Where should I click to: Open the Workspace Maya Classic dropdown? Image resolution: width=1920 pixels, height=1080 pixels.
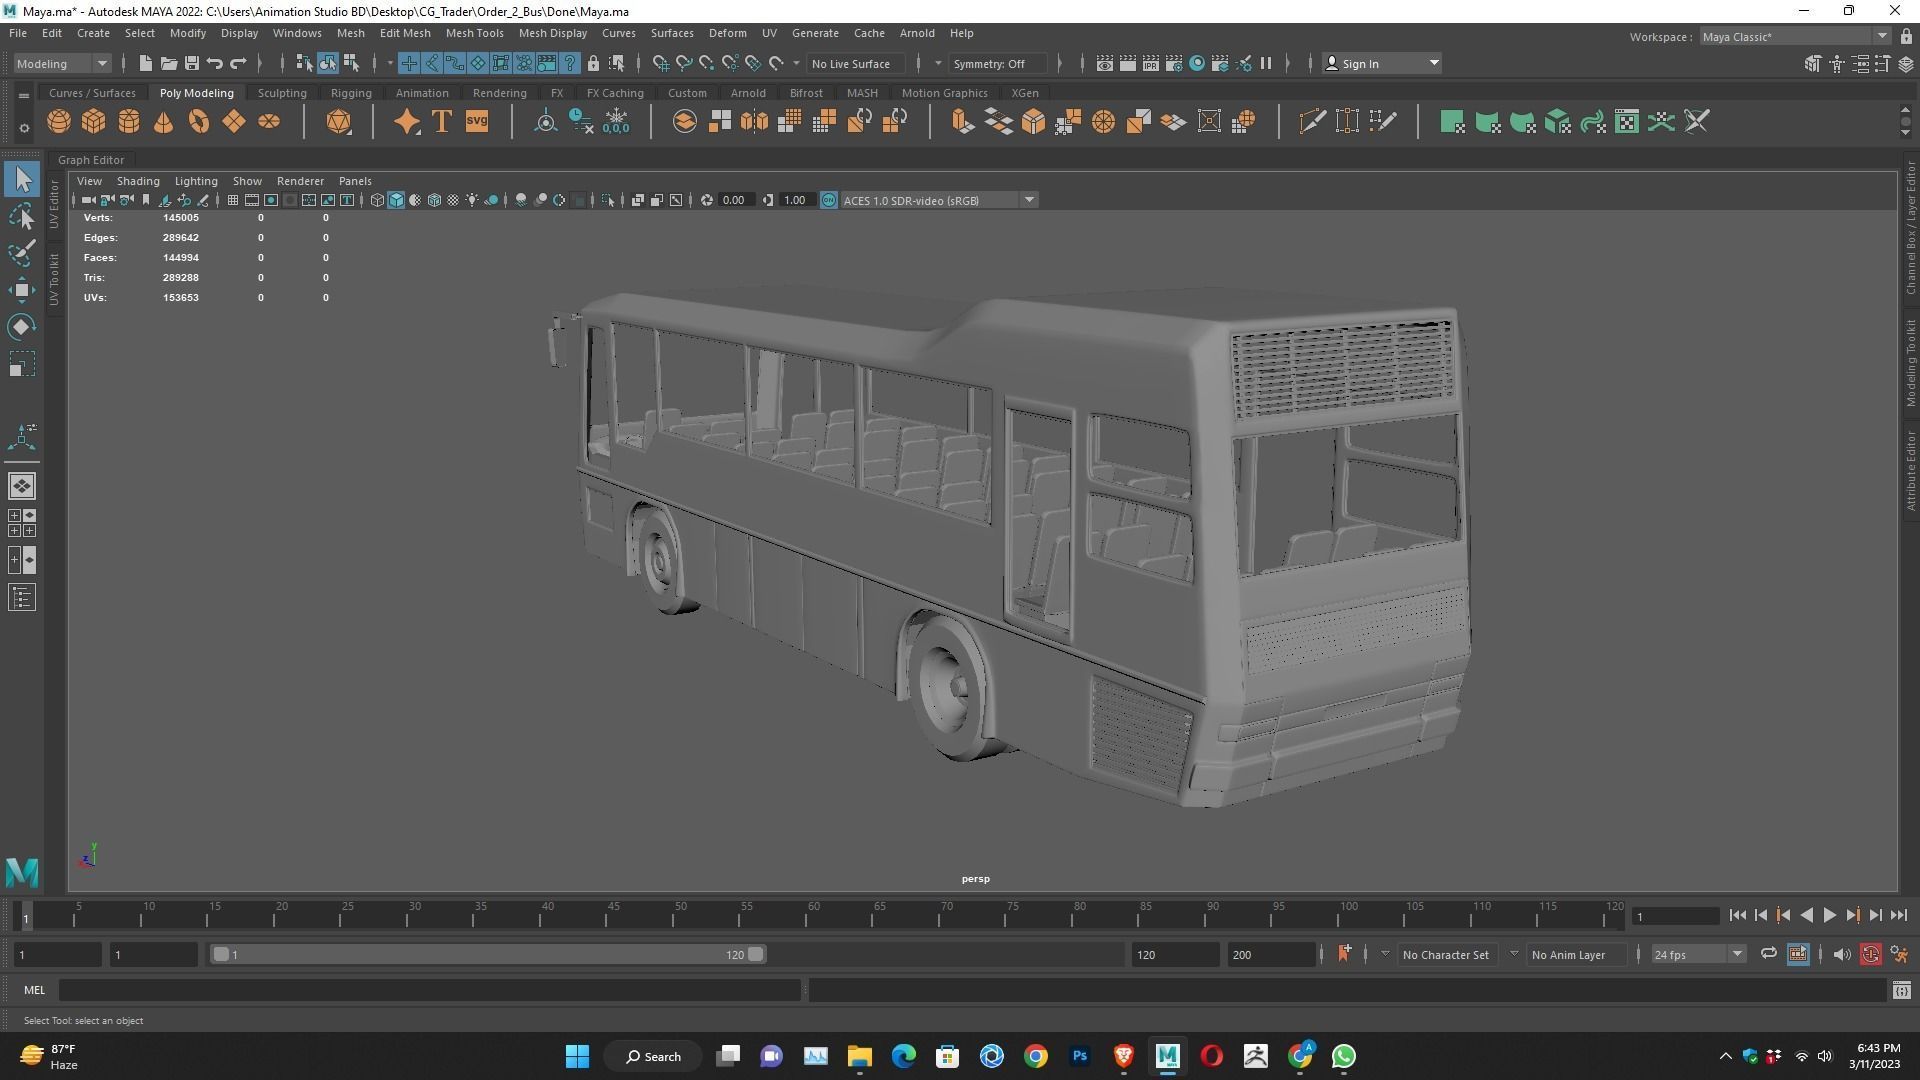point(1794,37)
